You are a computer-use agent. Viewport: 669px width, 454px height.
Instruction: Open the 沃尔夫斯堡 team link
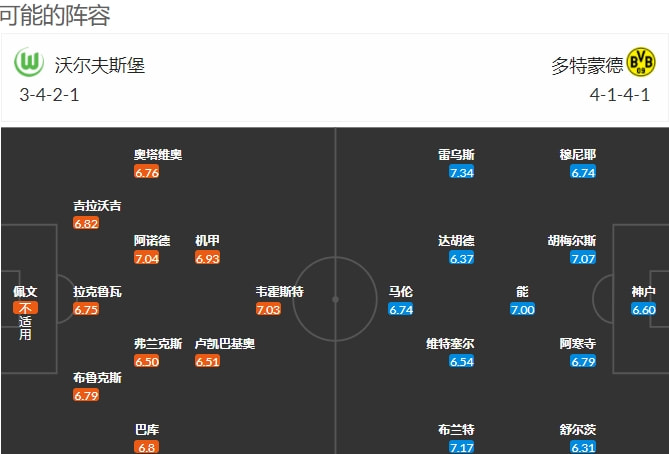click(x=100, y=66)
